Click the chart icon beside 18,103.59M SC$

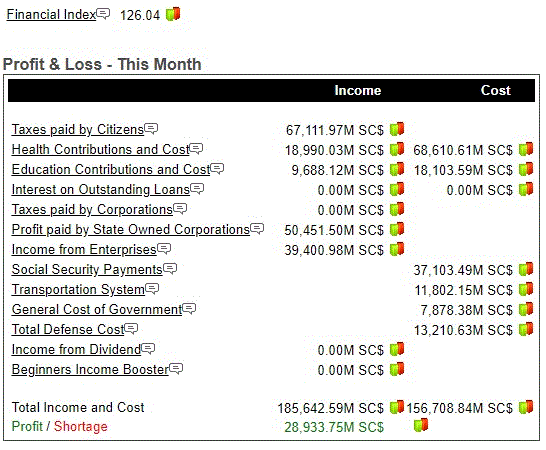pos(526,169)
